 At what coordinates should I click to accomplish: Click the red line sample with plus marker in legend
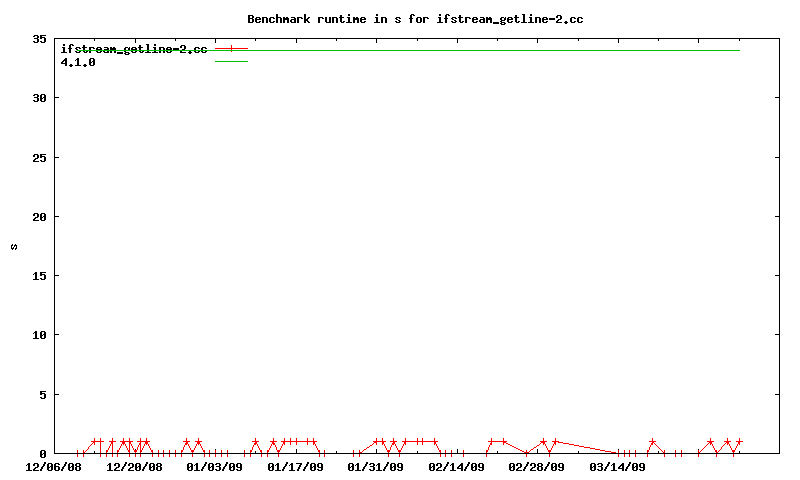pyautogui.click(x=231, y=48)
